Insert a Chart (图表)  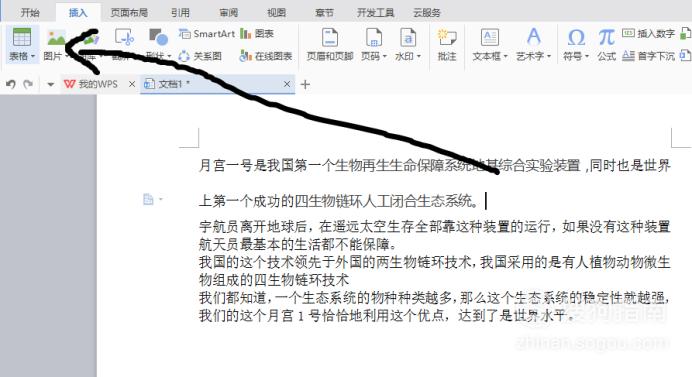click(x=257, y=34)
